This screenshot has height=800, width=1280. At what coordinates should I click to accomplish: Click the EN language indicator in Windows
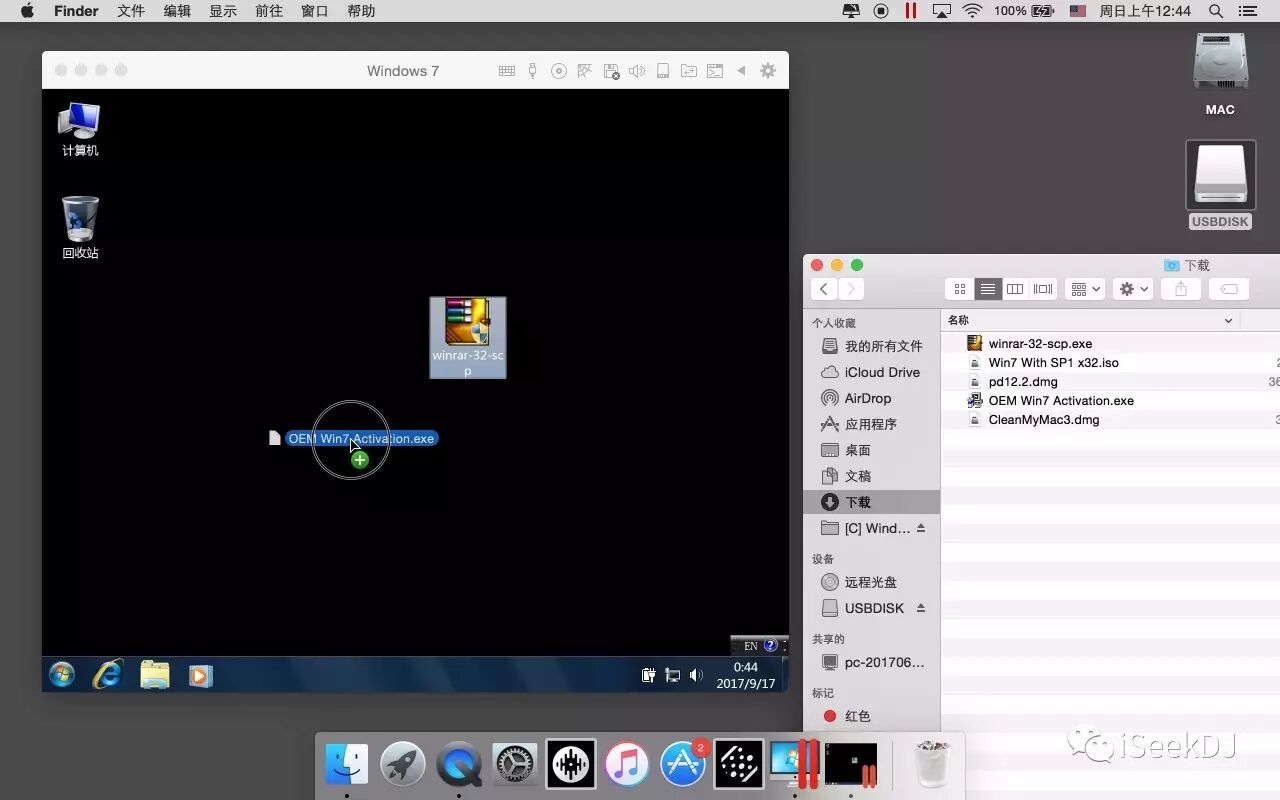(751, 646)
